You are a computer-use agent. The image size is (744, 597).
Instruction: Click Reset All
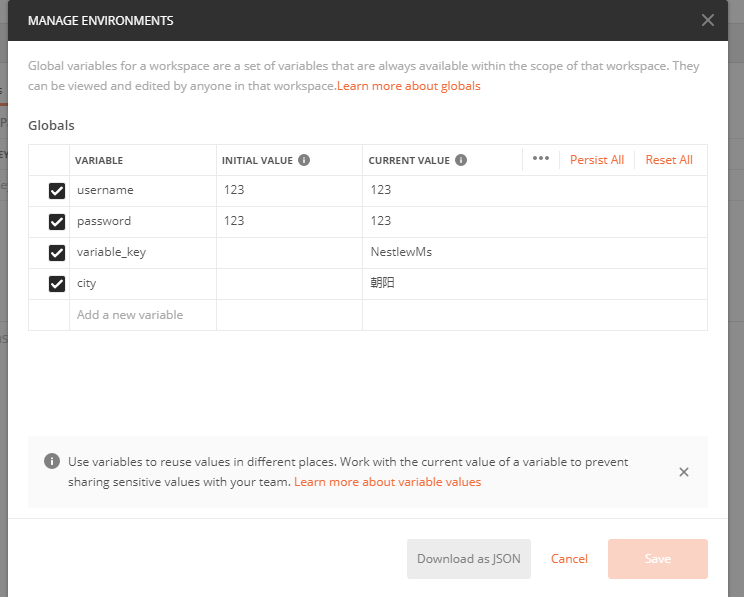(669, 160)
